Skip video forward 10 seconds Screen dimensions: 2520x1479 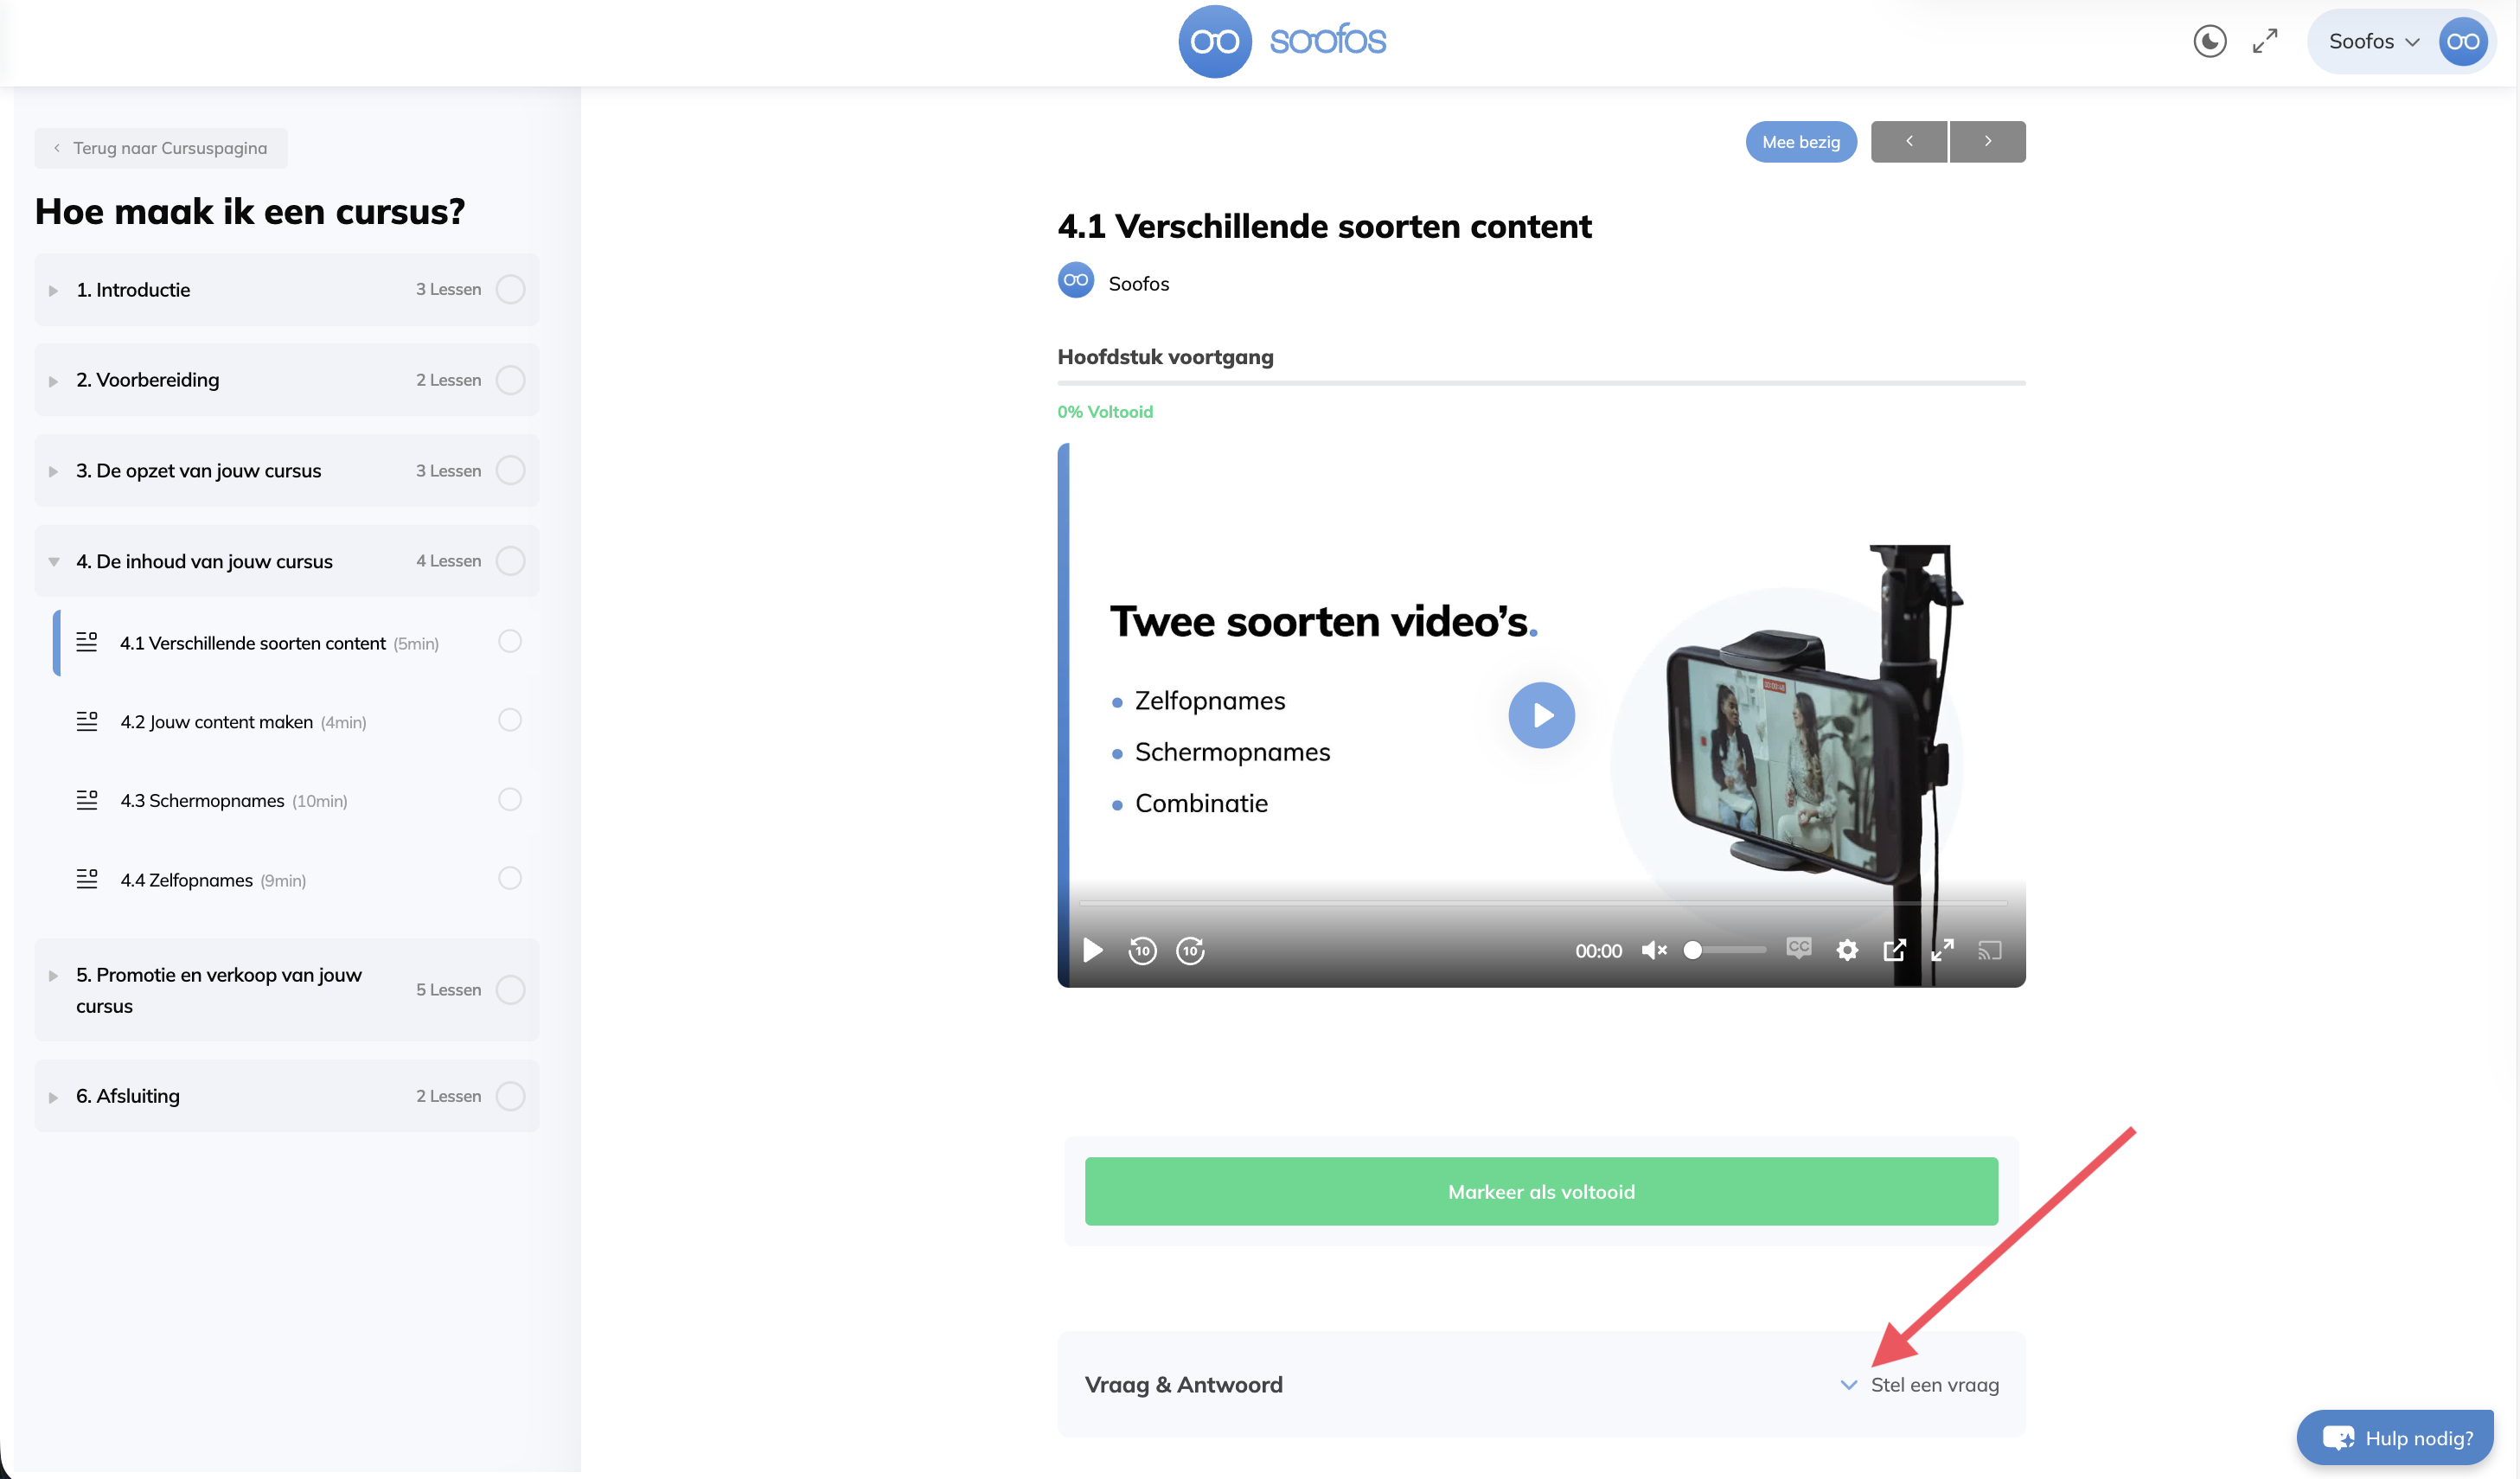click(x=1190, y=950)
